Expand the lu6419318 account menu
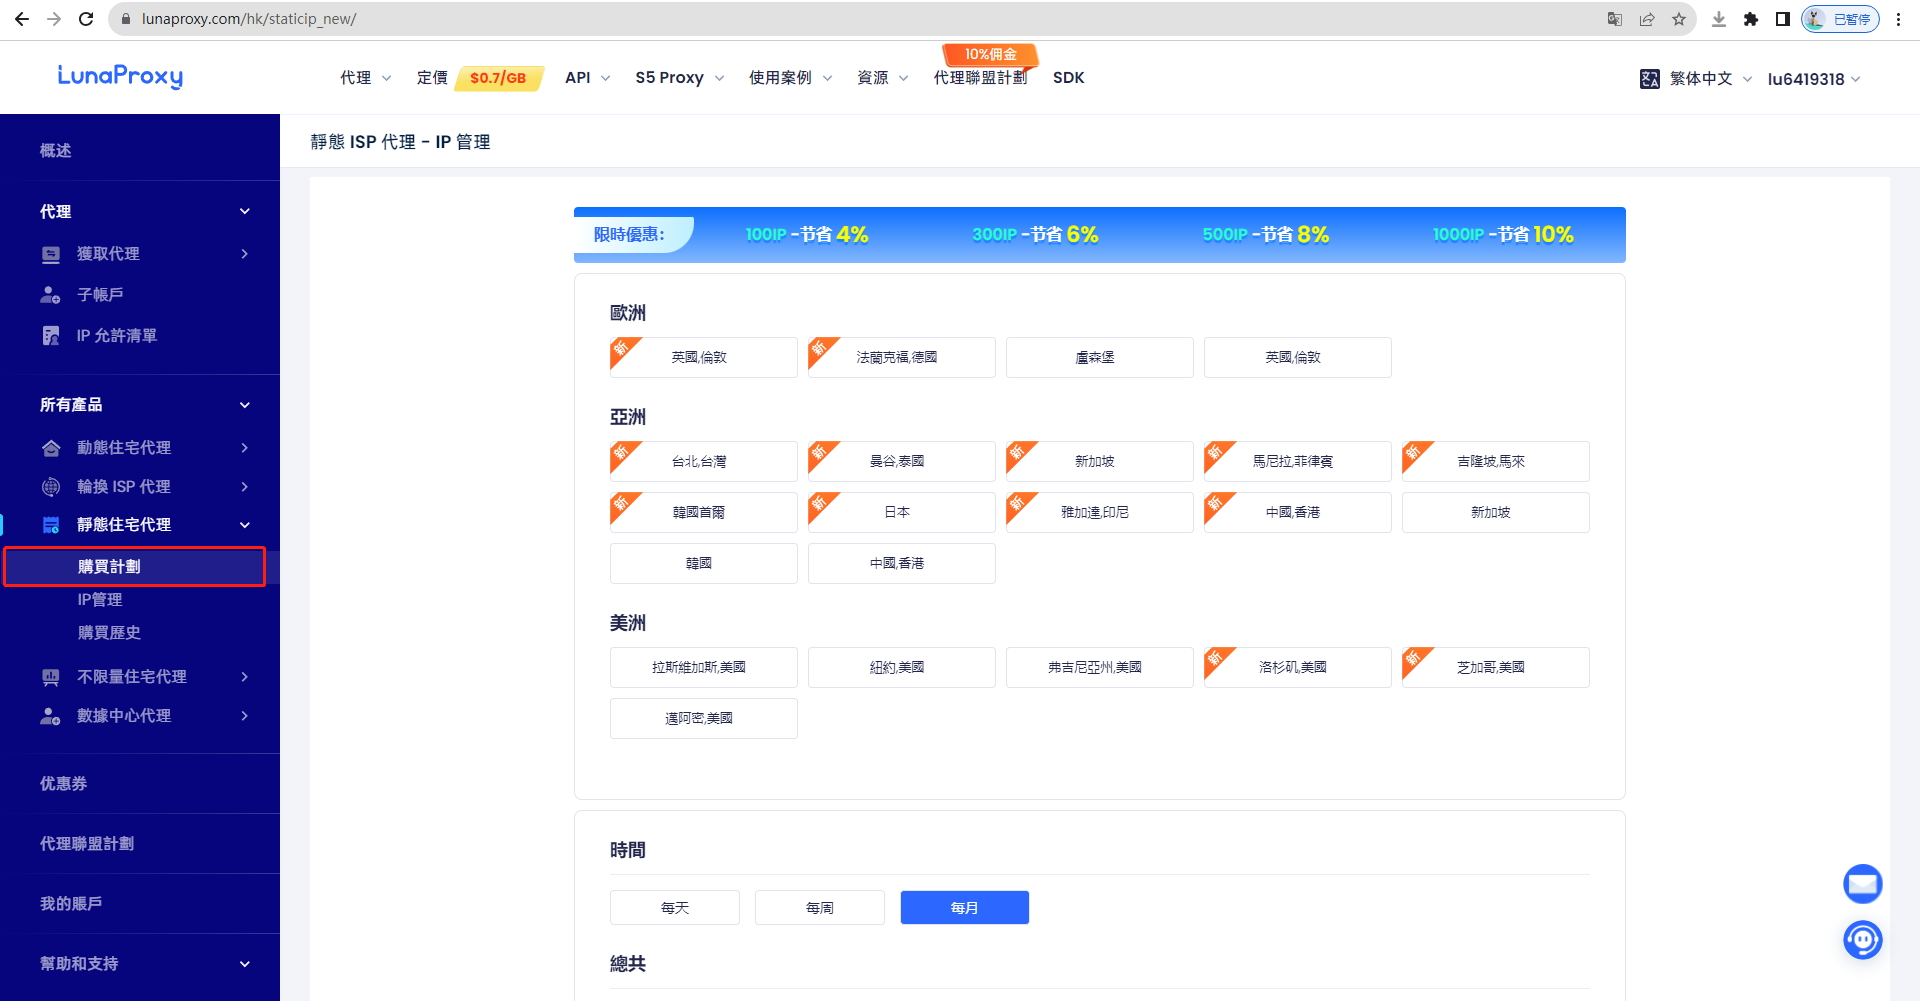 tap(1813, 79)
